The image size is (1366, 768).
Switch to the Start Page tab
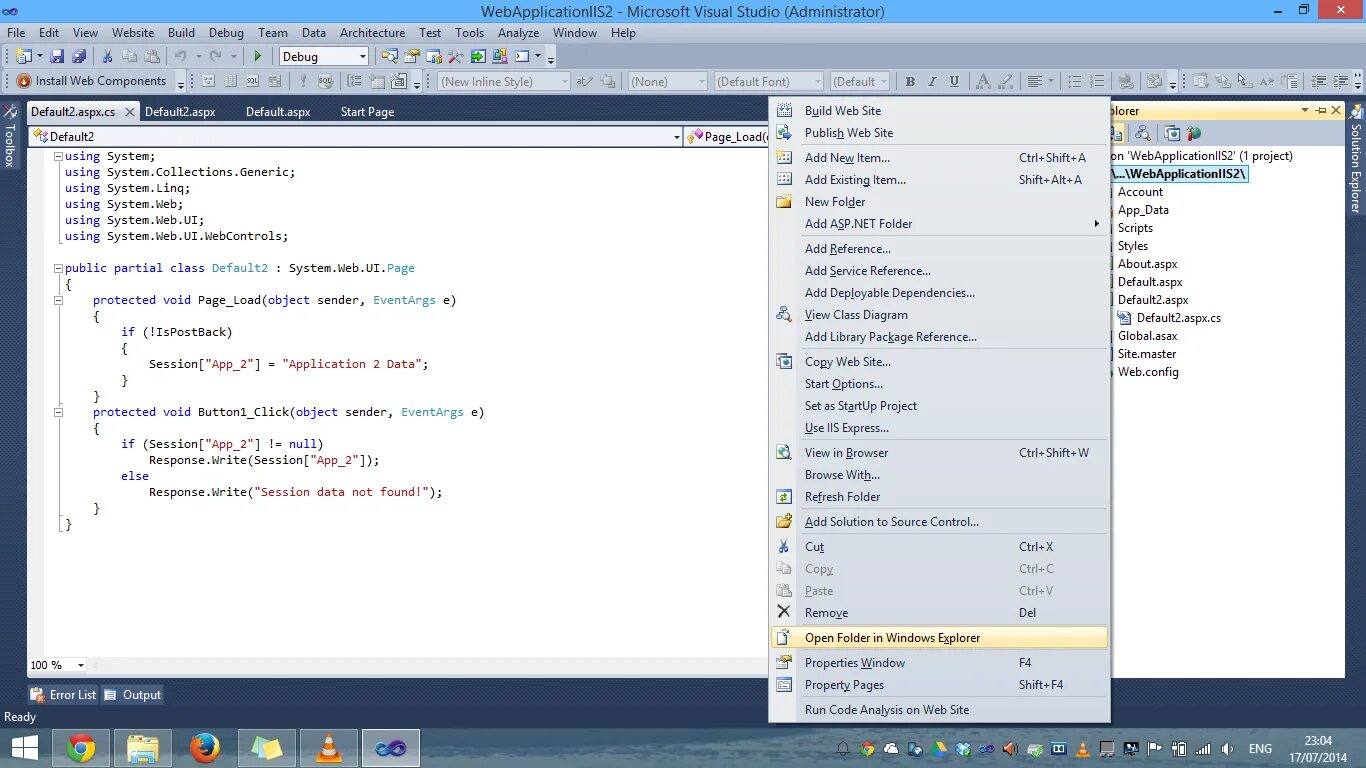pos(367,112)
